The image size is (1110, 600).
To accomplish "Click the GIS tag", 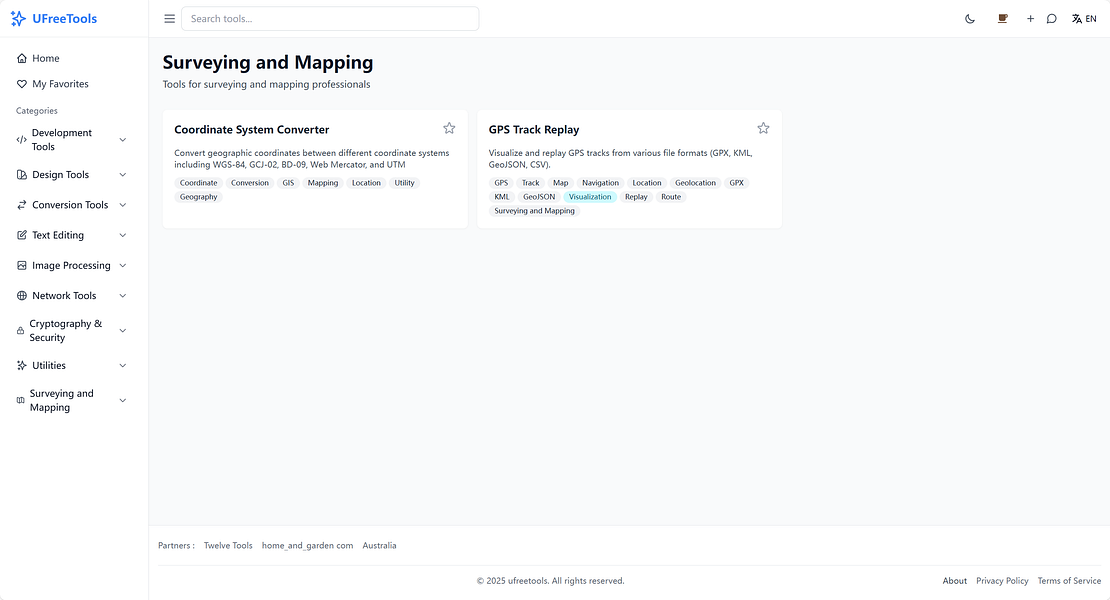I will click(288, 183).
